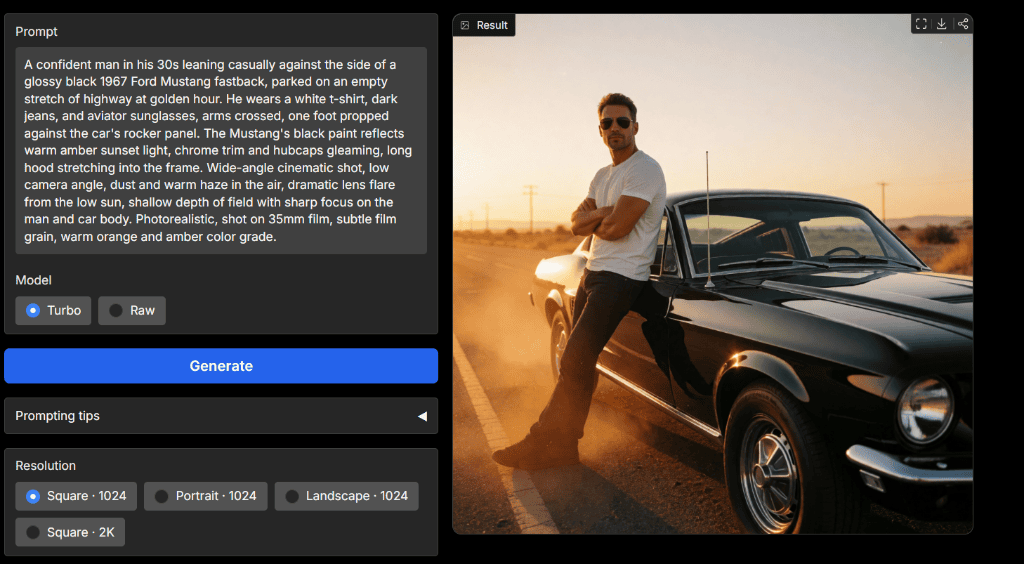This screenshot has height=564, width=1024.
Task: Click the picture icon beside Result label
Action: point(465,25)
